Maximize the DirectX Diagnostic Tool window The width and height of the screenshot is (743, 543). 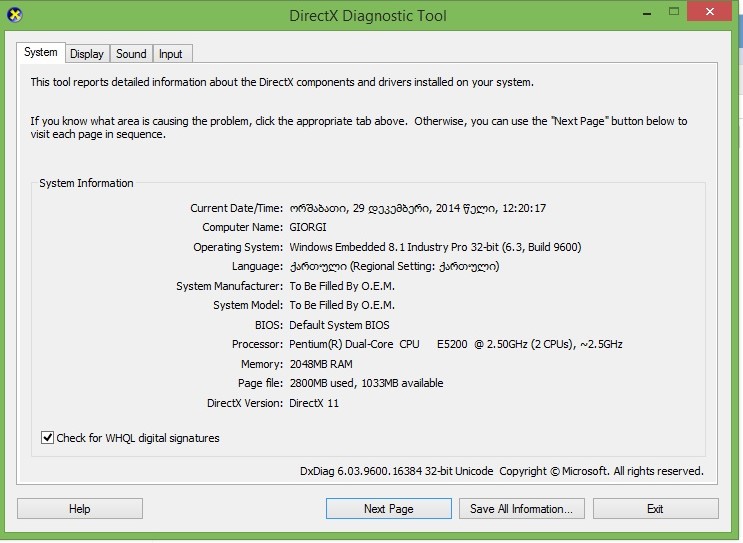(x=673, y=12)
